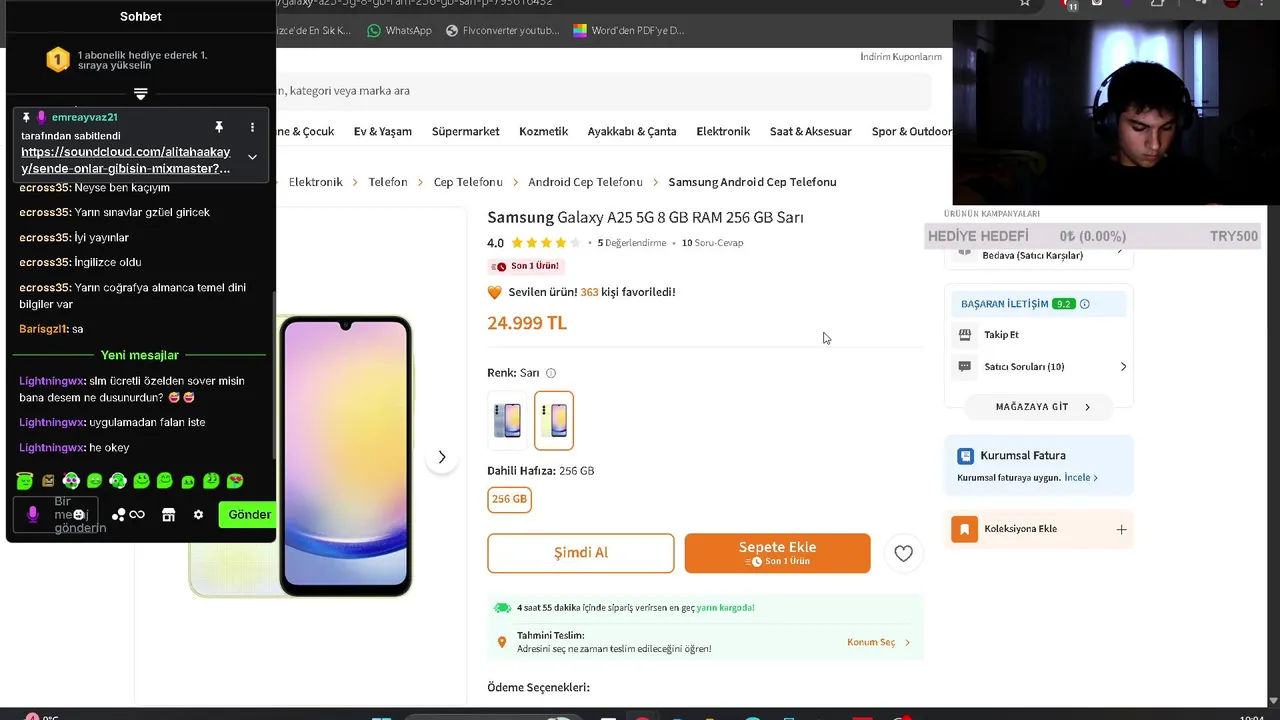Open pinned message three-dot menu

[x=252, y=127]
